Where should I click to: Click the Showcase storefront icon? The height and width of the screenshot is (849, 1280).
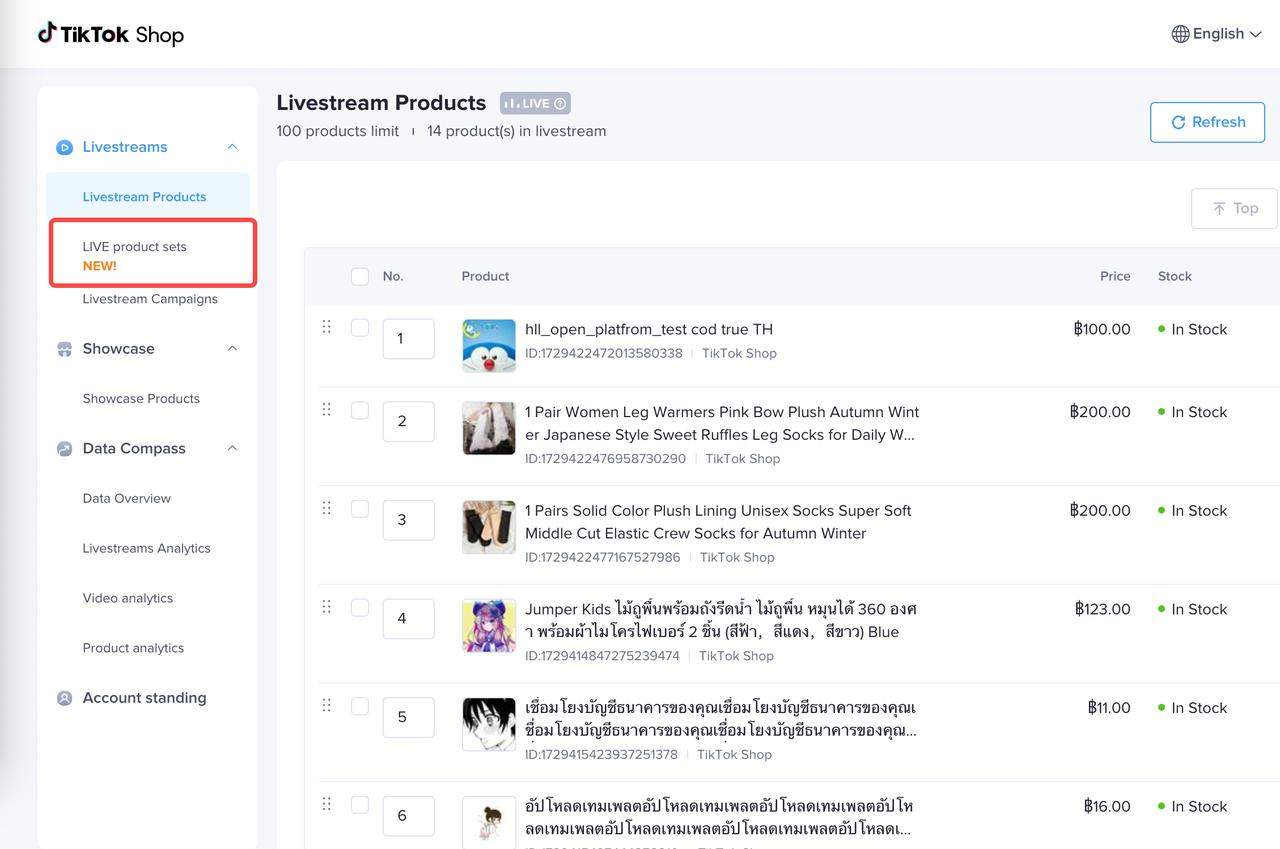pos(65,349)
